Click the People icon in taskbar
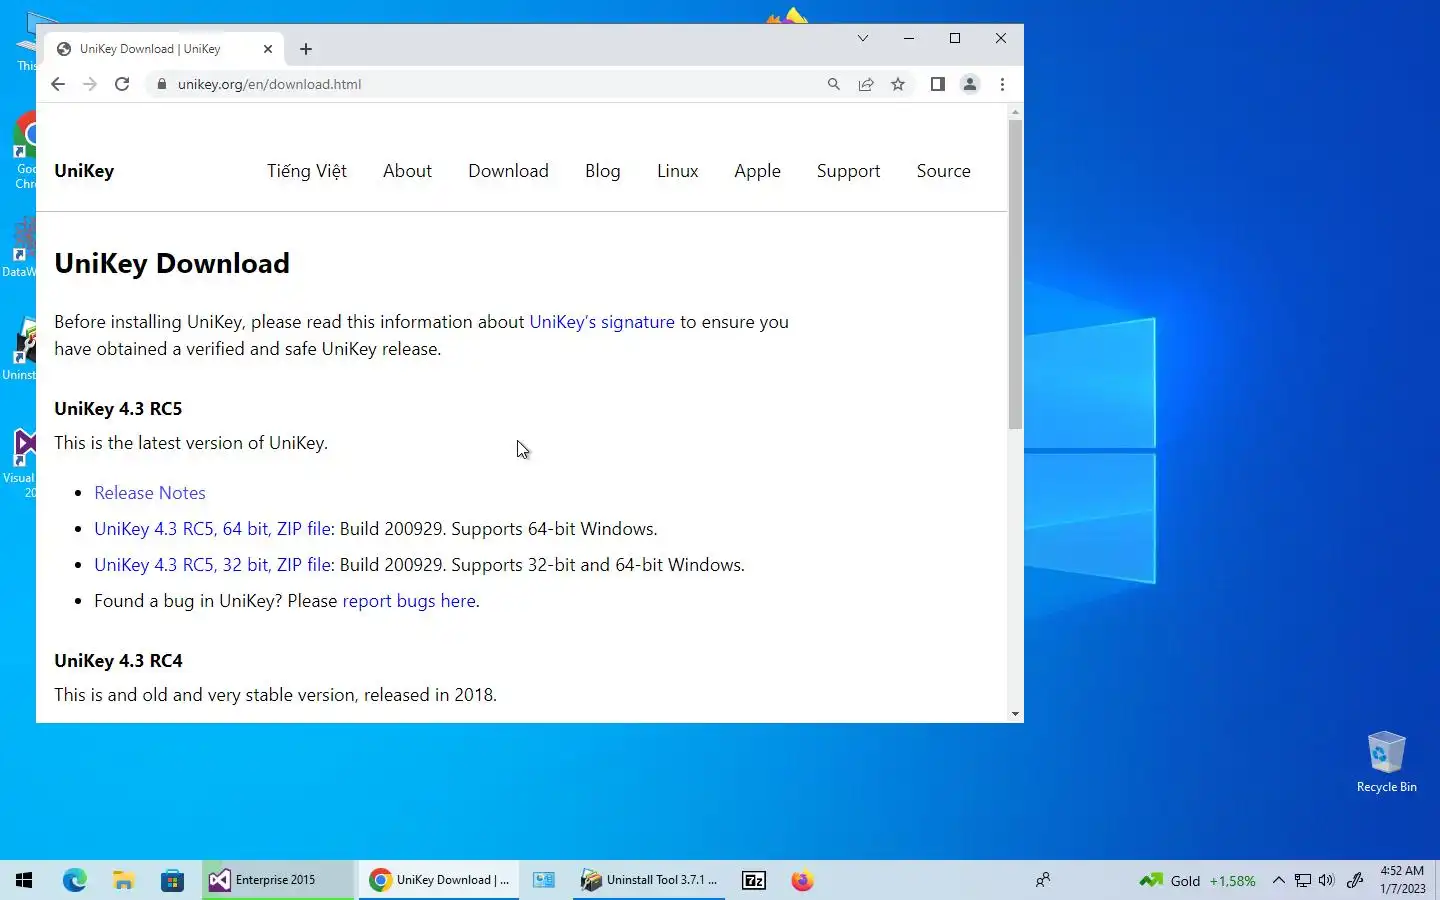The height and width of the screenshot is (900, 1440). tap(1043, 880)
